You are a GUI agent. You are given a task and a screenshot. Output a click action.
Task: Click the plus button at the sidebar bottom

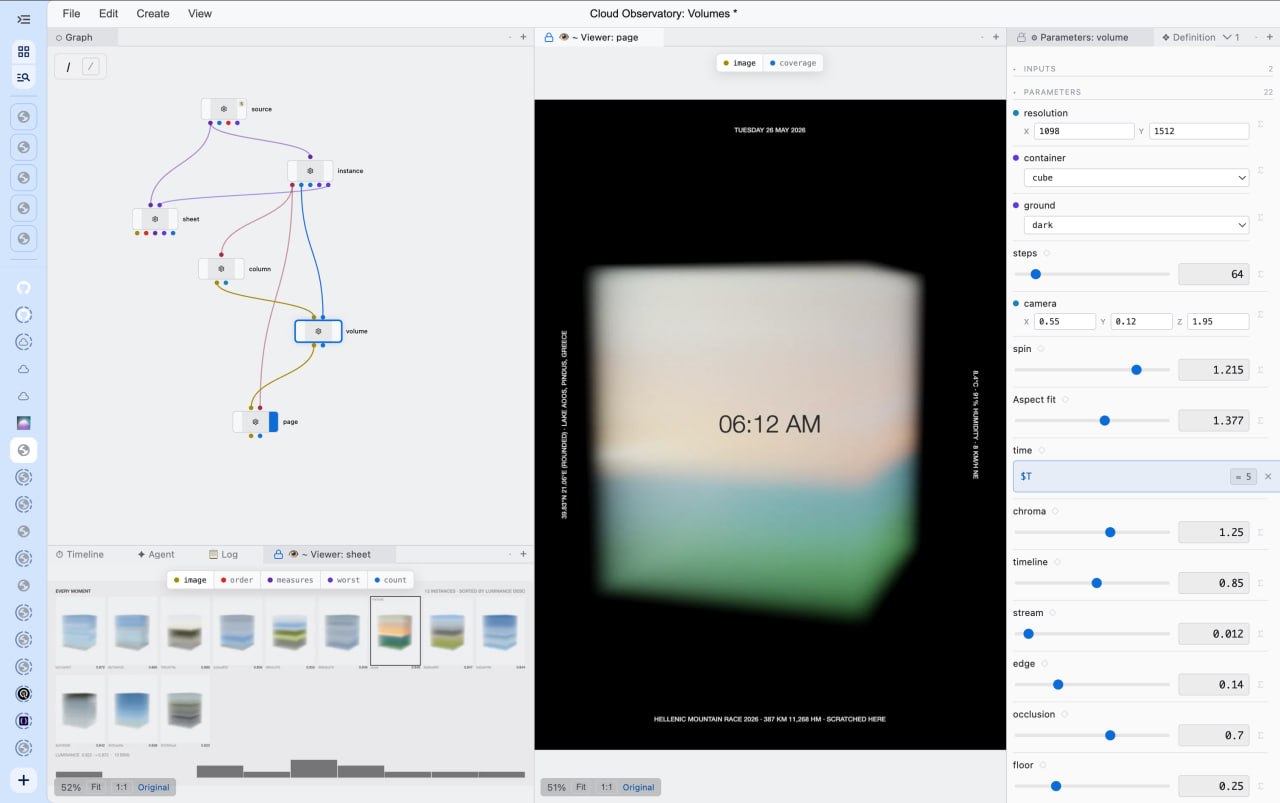tap(23, 780)
